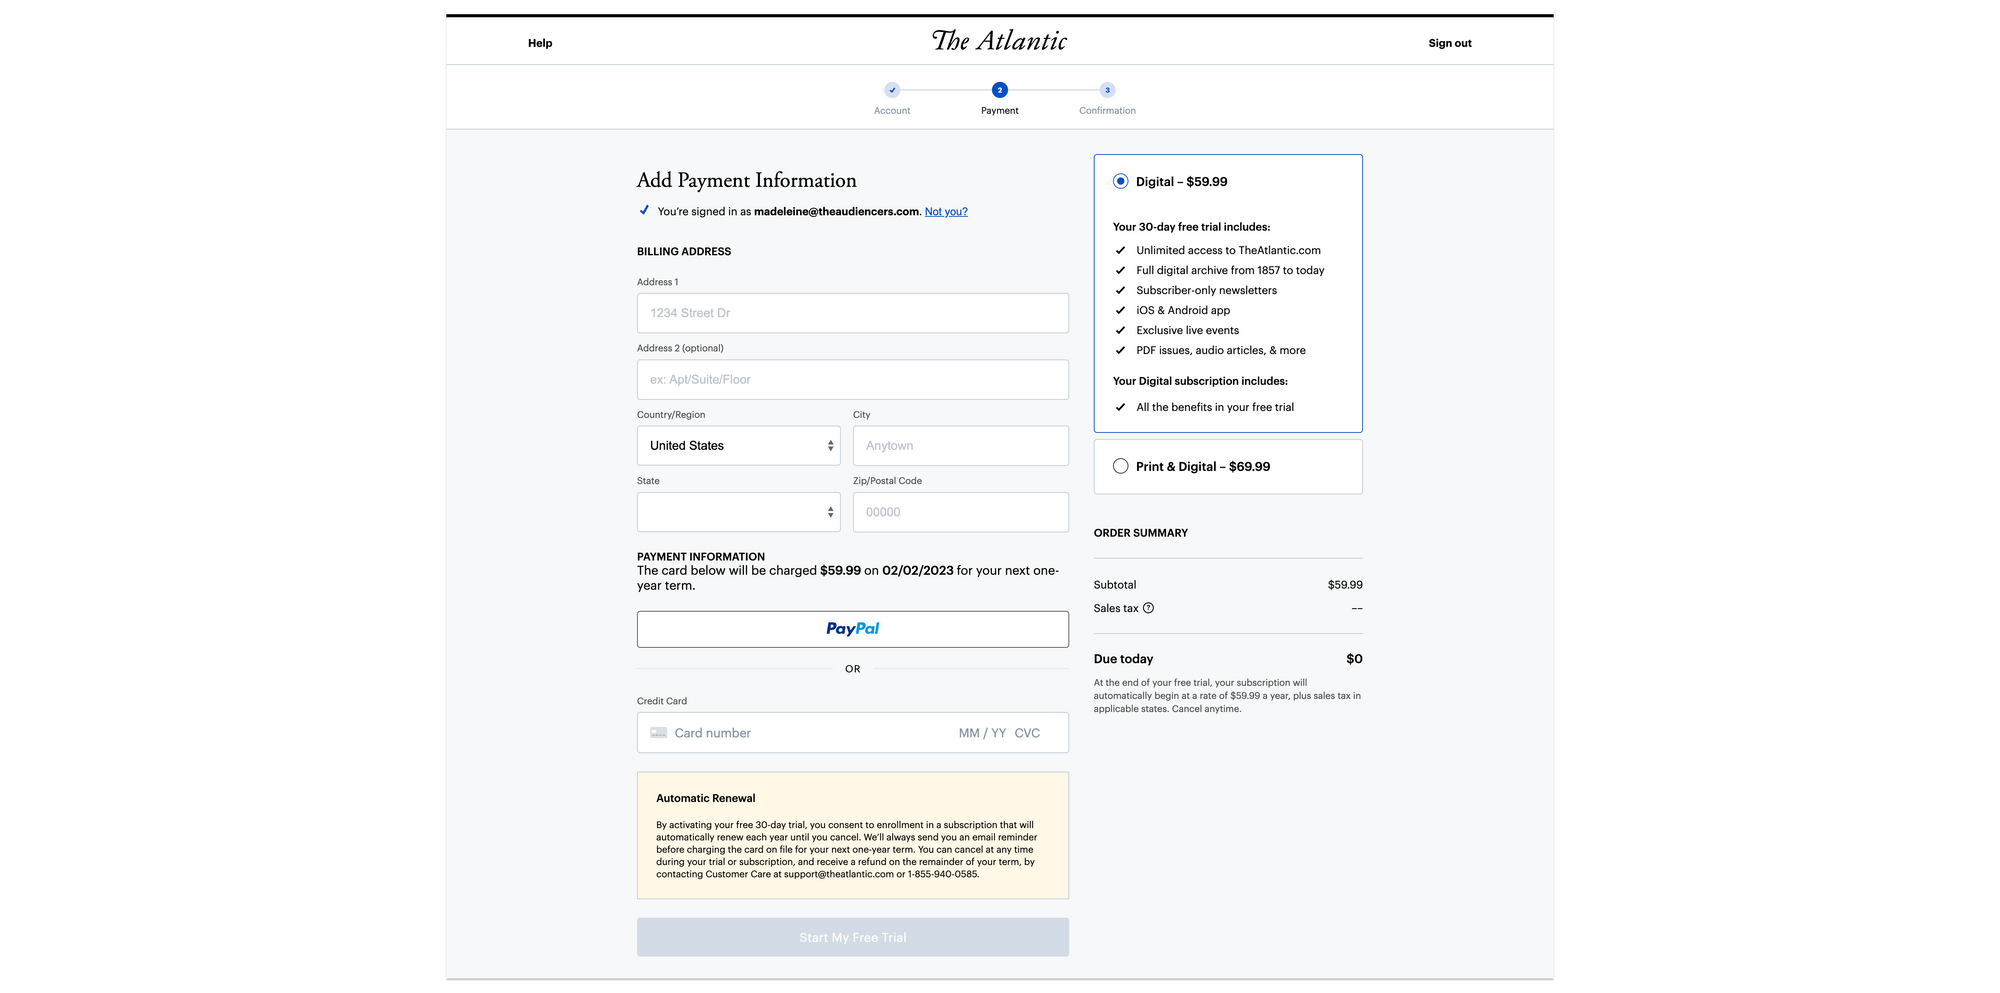Click the Not you? link

945,211
